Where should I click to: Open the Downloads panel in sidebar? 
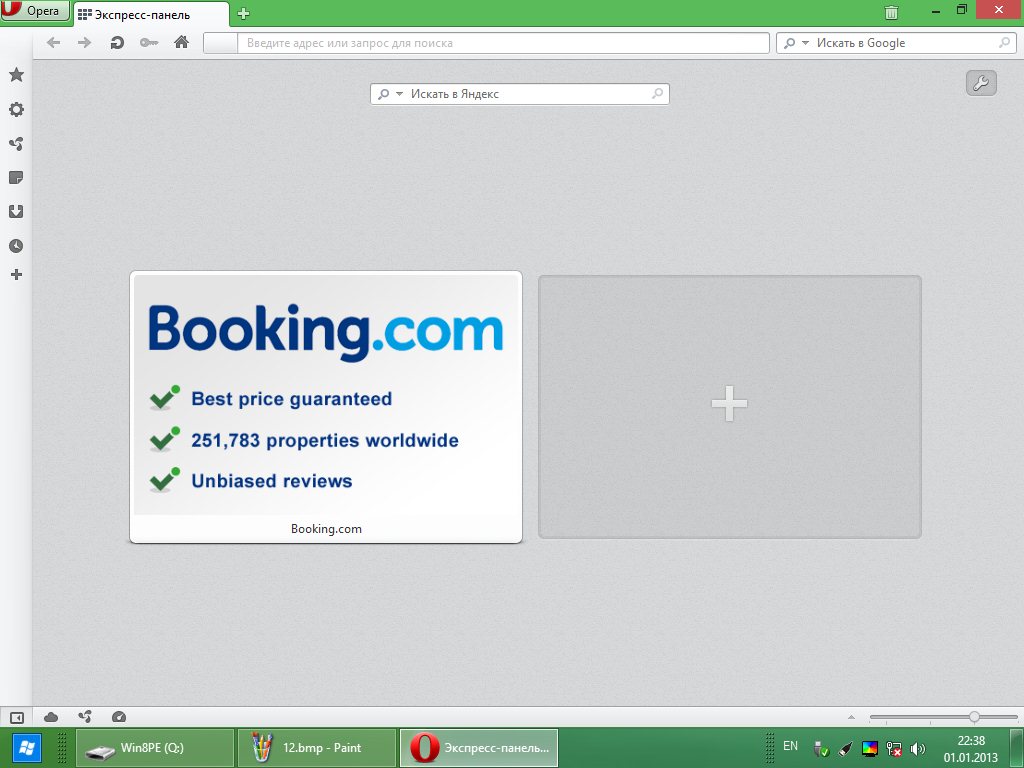(16, 212)
